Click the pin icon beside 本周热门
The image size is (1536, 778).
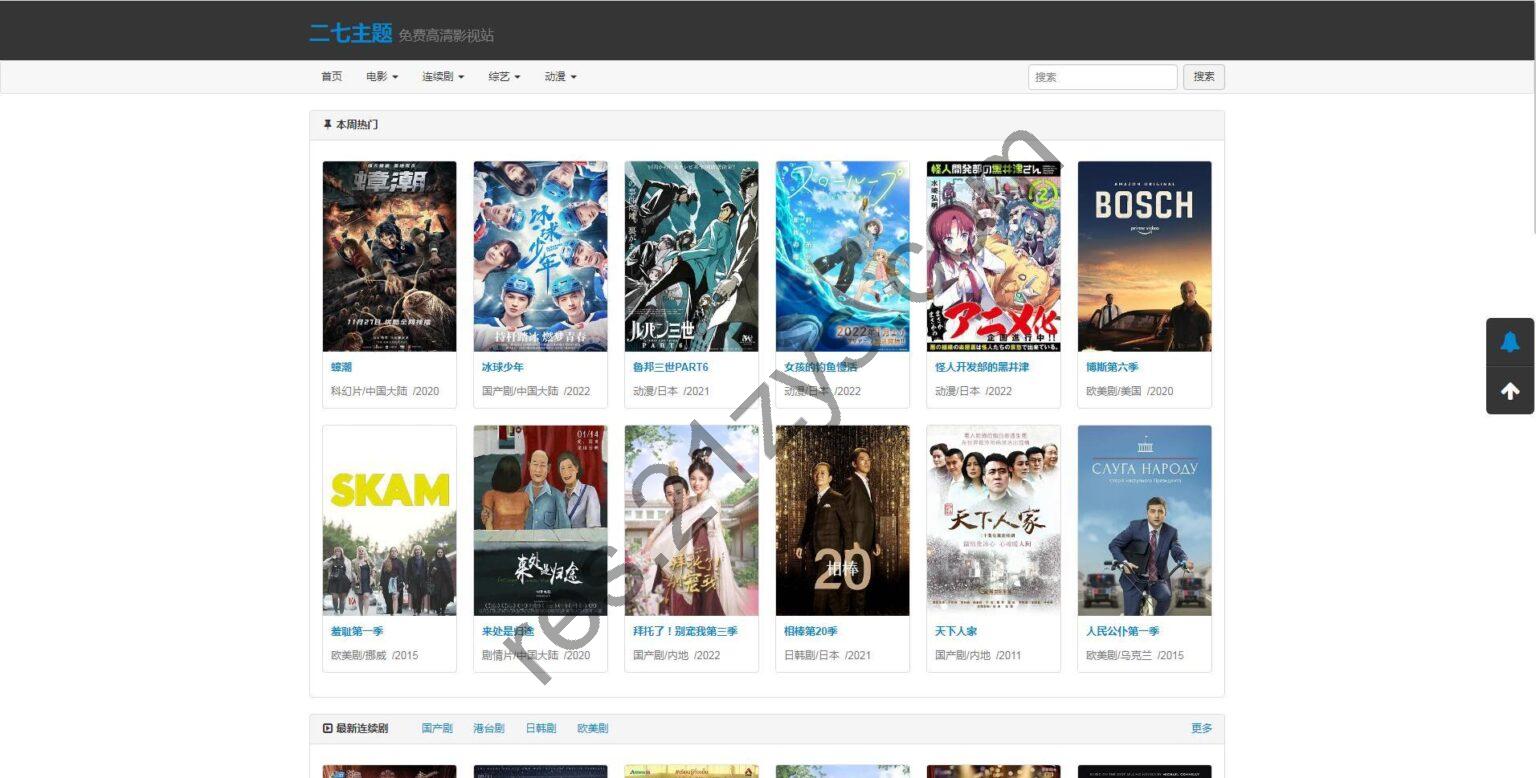[327, 125]
